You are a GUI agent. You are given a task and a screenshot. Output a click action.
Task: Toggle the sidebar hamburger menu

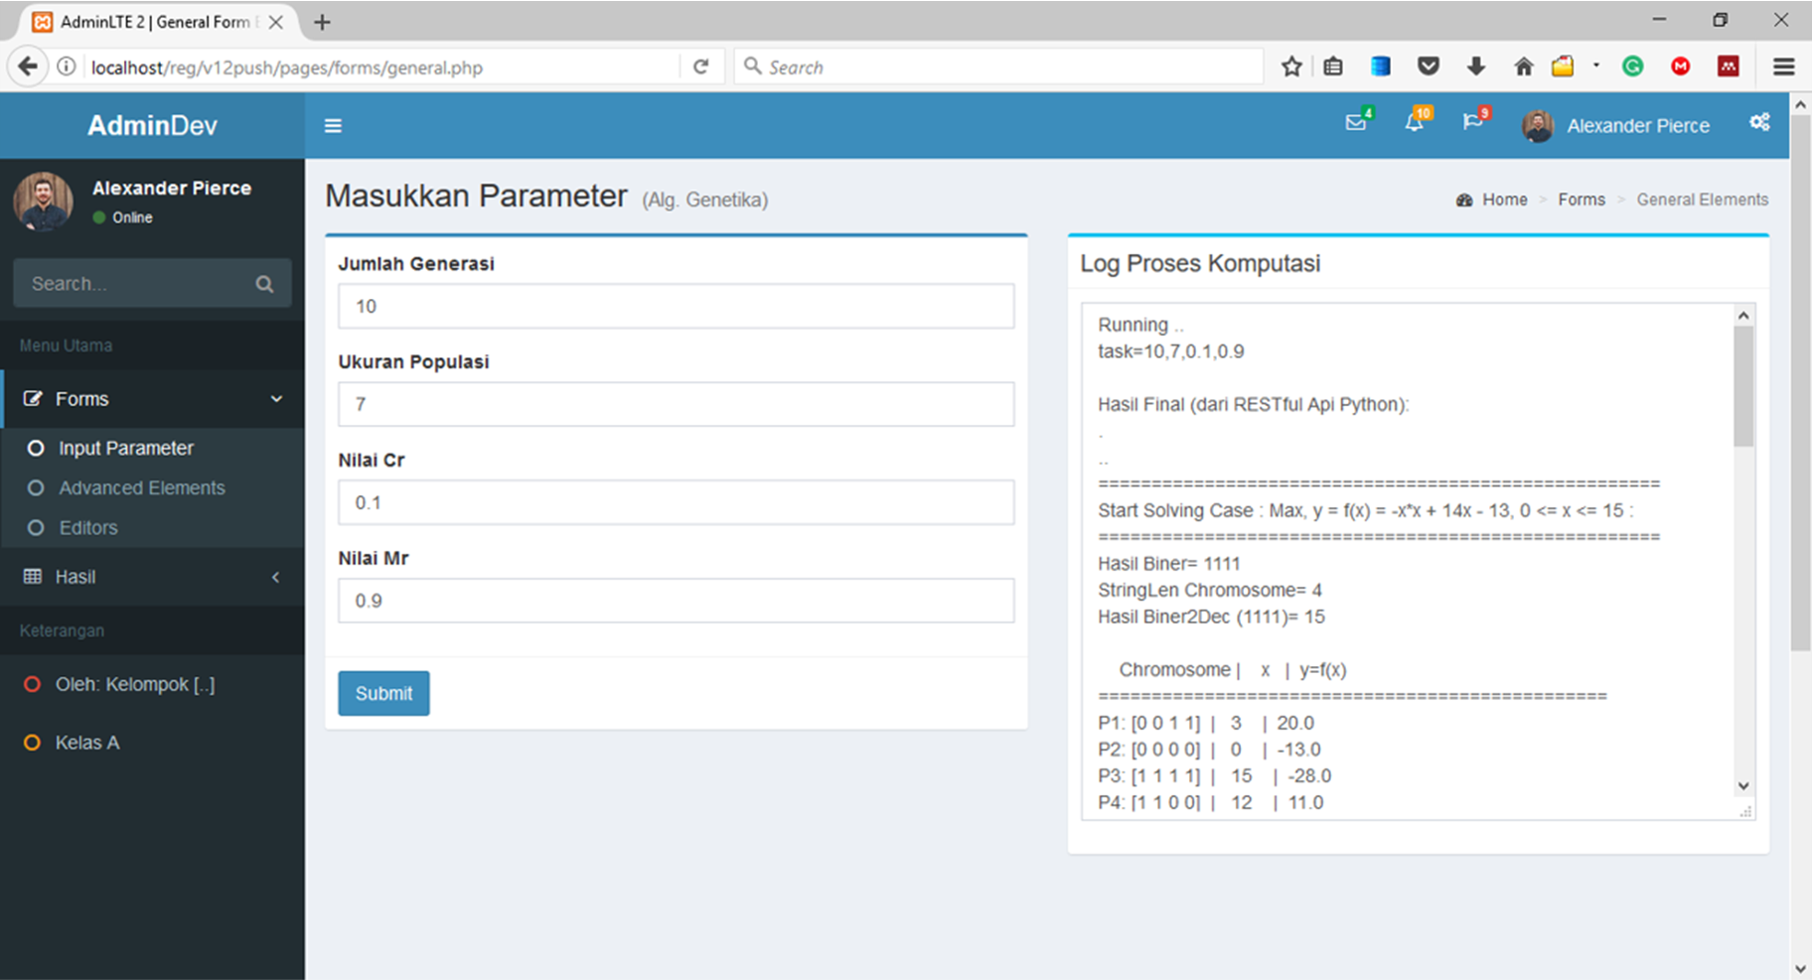pyautogui.click(x=333, y=126)
